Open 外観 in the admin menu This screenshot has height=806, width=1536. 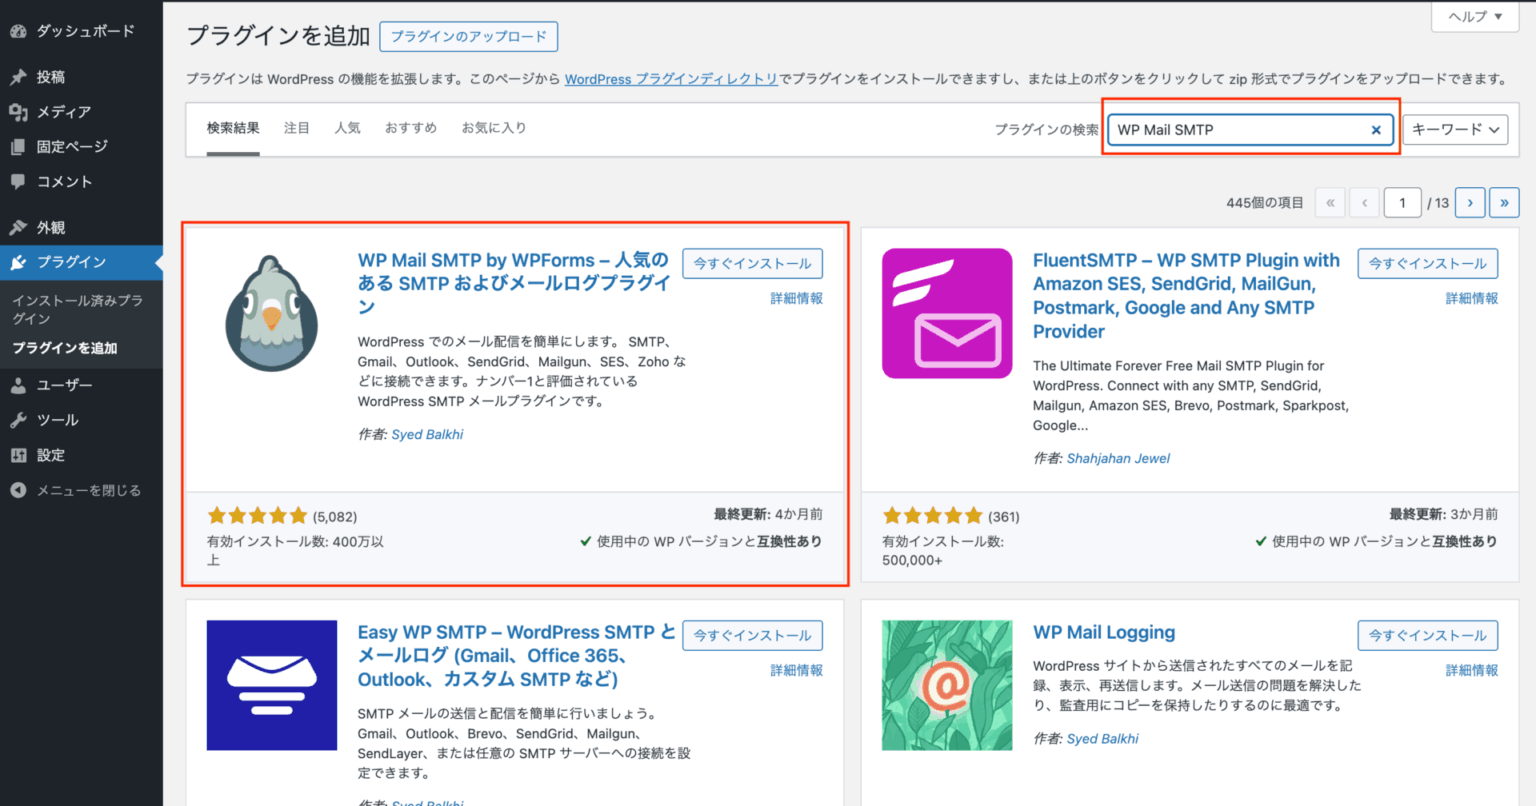point(51,228)
